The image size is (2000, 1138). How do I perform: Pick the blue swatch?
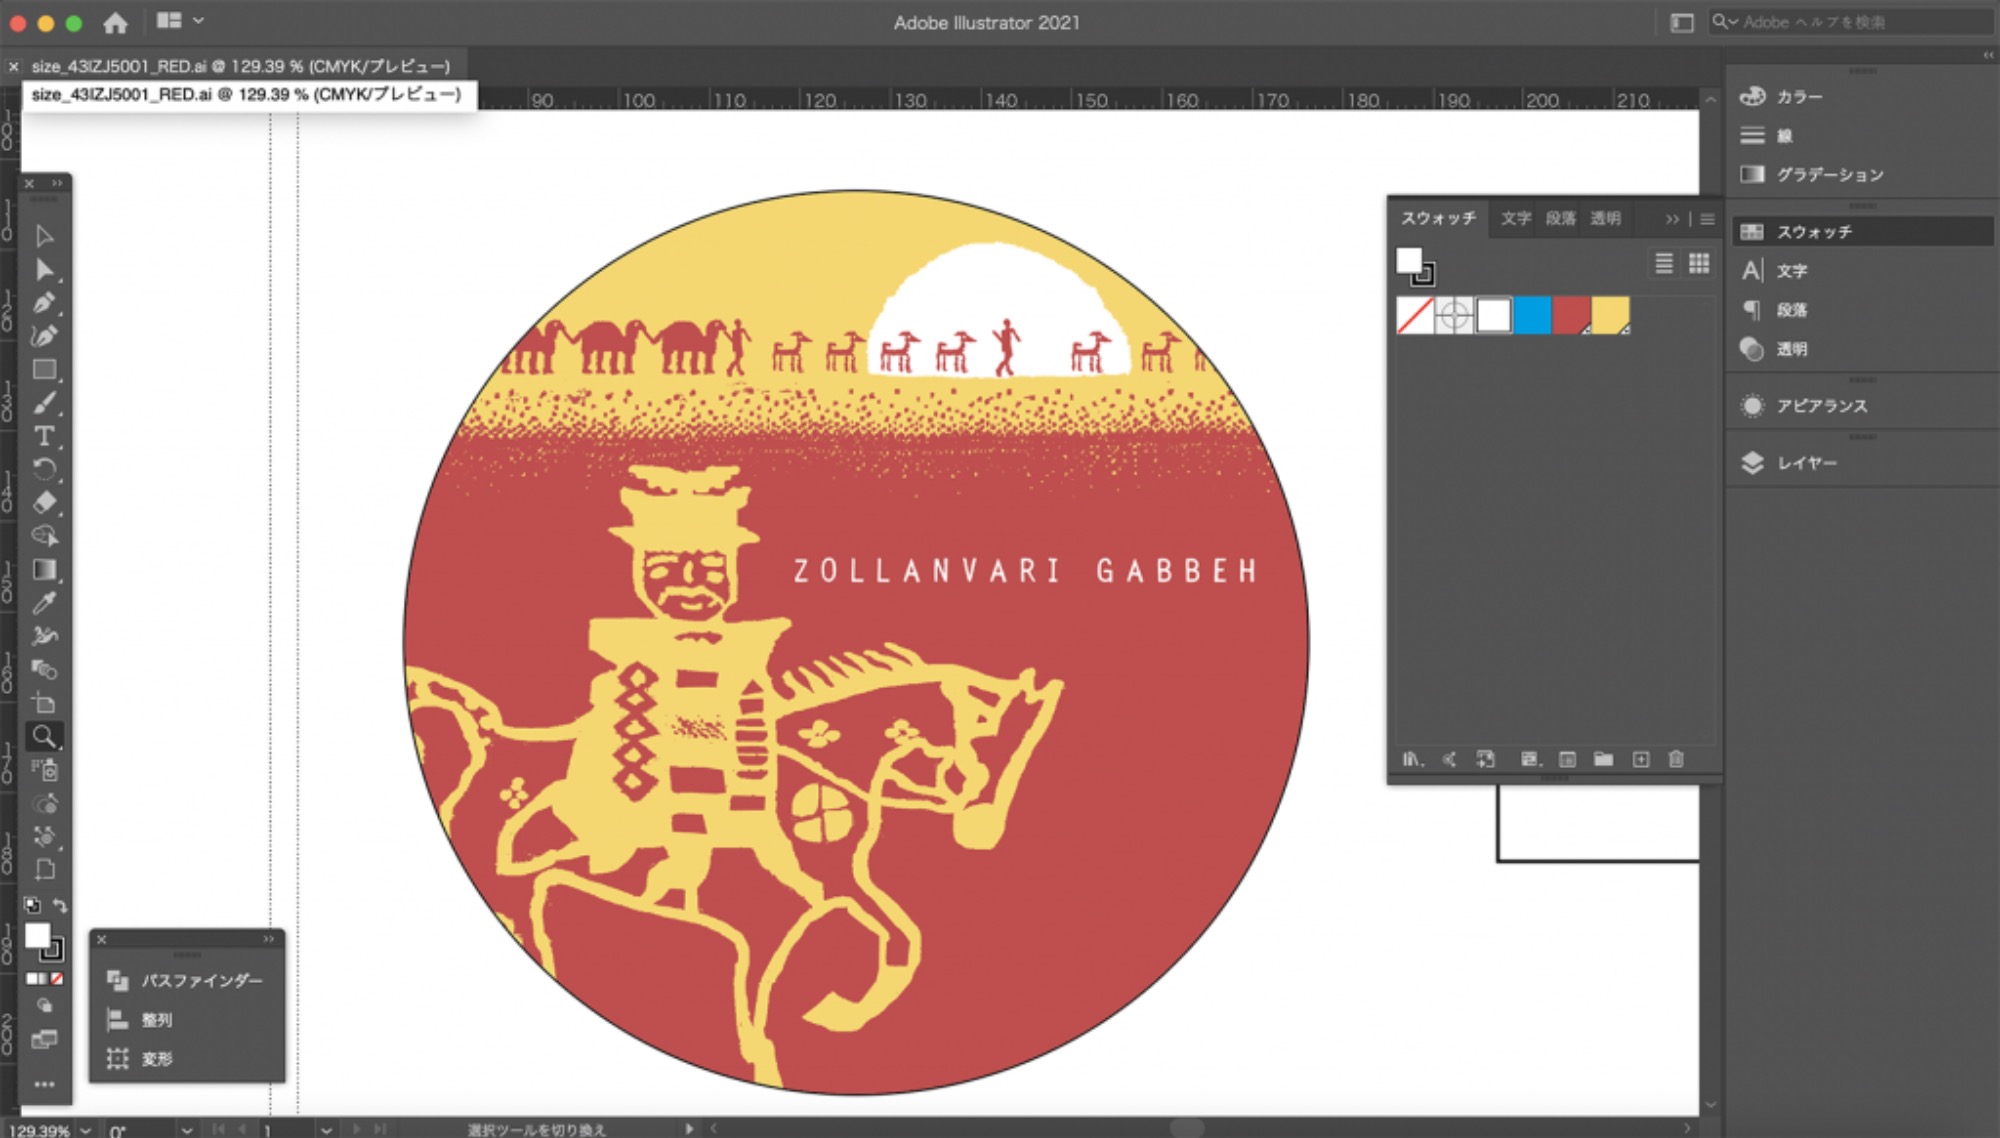1532,316
